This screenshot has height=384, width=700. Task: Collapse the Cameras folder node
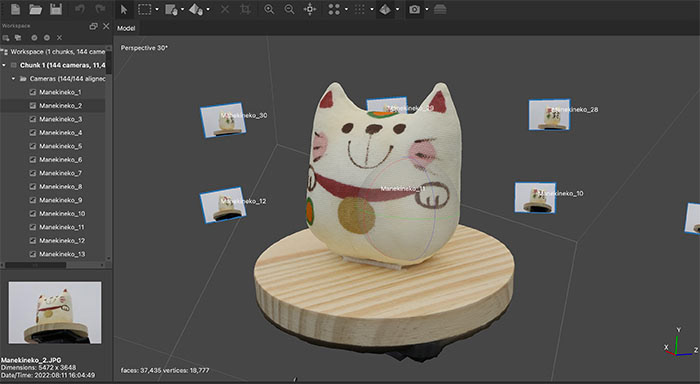pyautogui.click(x=13, y=79)
